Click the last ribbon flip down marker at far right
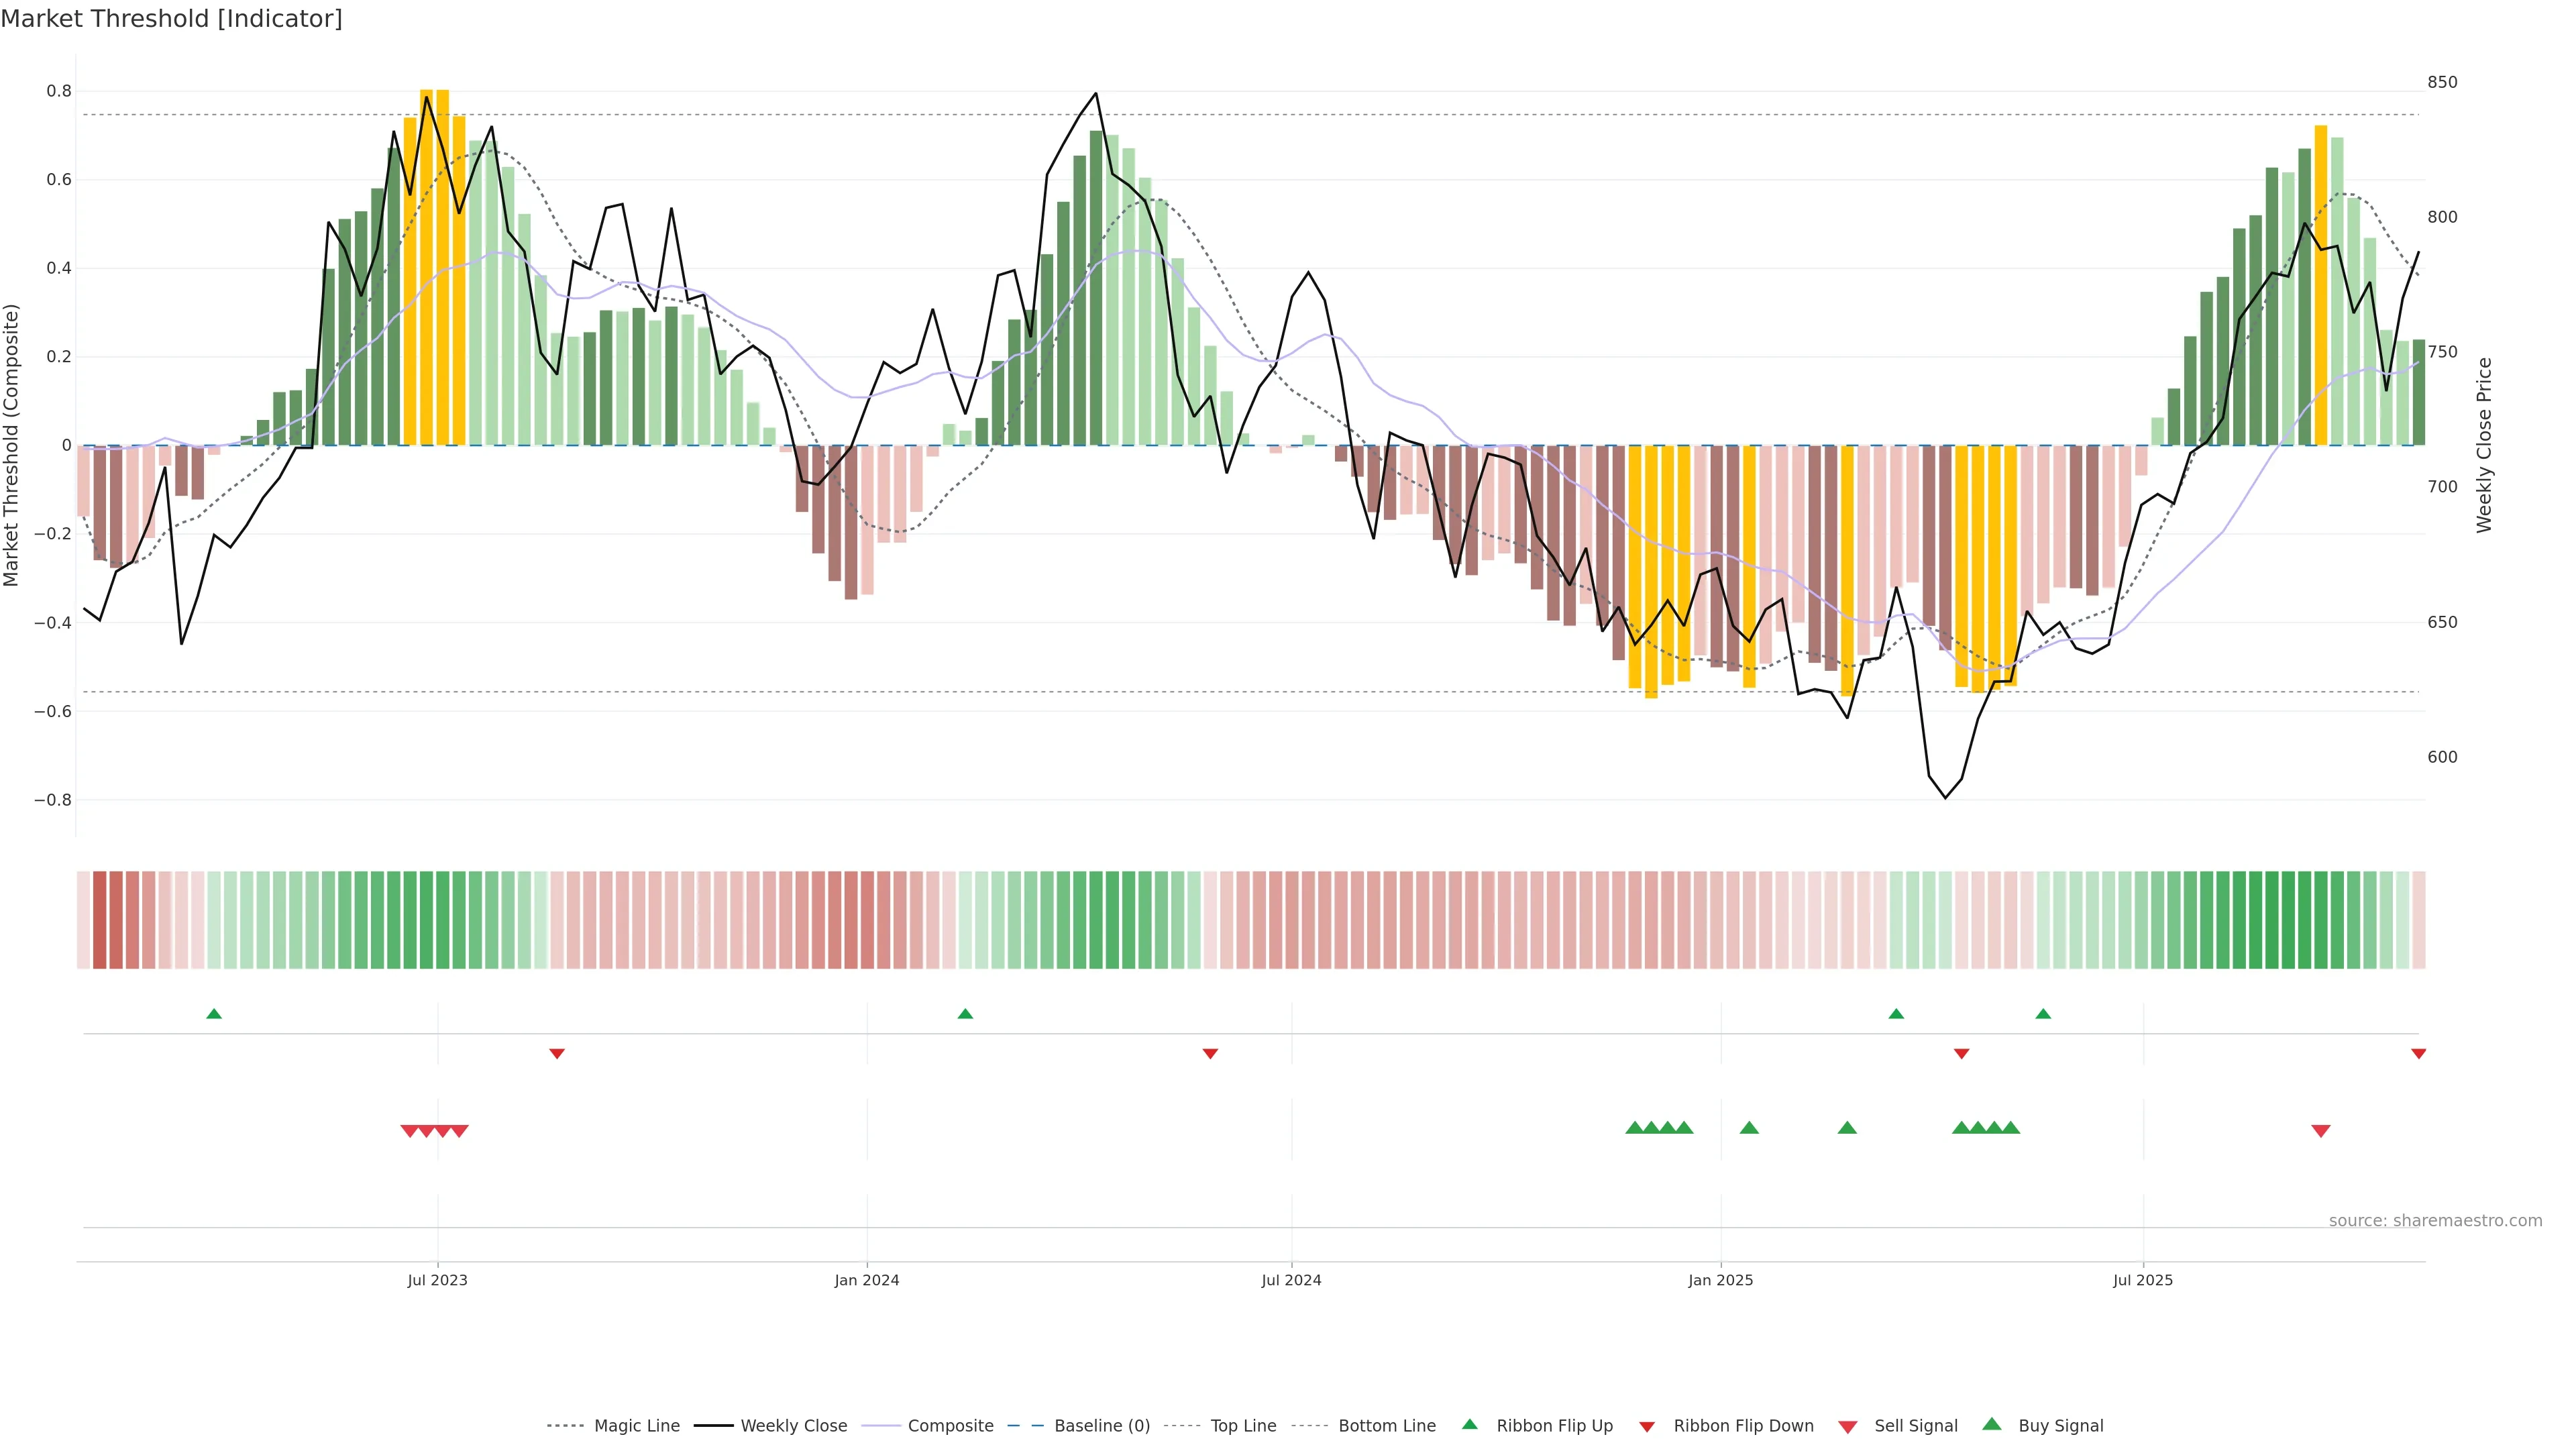Image resolution: width=2576 pixels, height=1449 pixels. coord(2418,1054)
